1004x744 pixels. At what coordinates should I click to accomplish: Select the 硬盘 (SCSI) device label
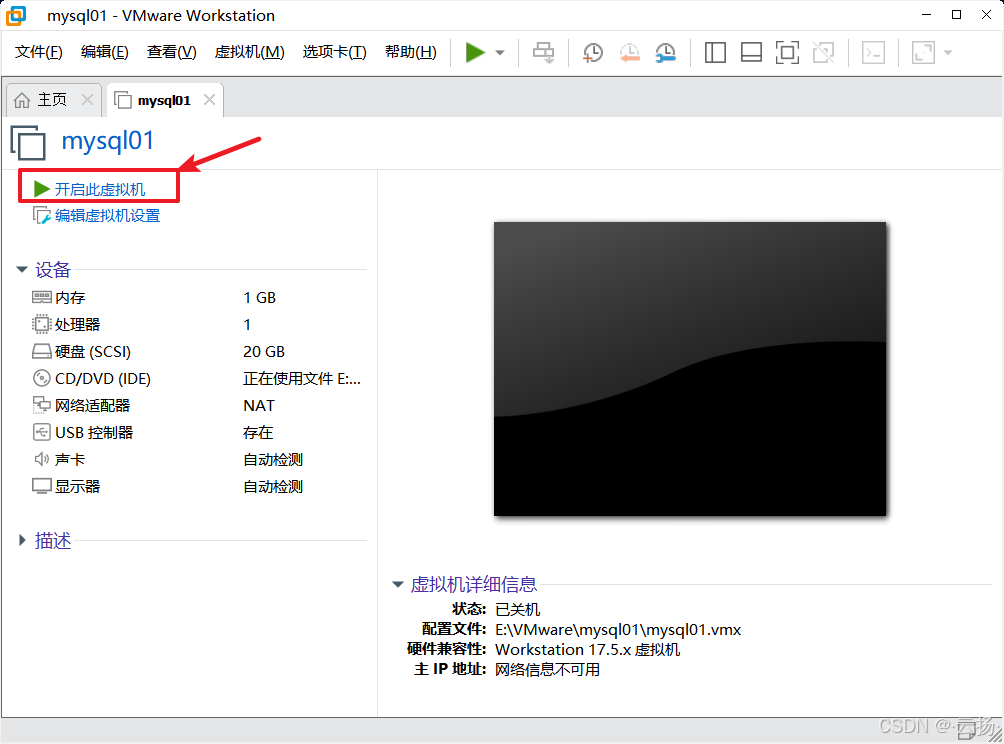(93, 352)
